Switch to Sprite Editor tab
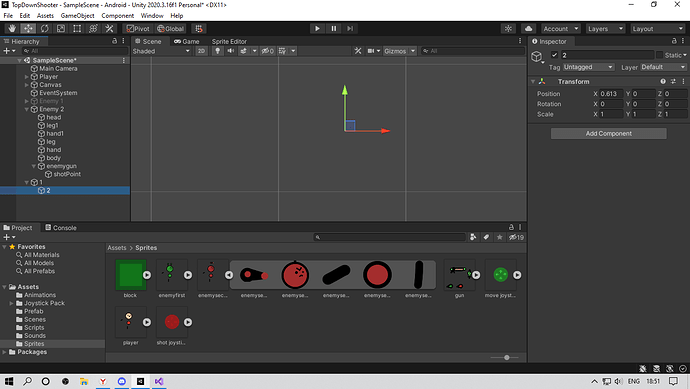 tap(229, 41)
